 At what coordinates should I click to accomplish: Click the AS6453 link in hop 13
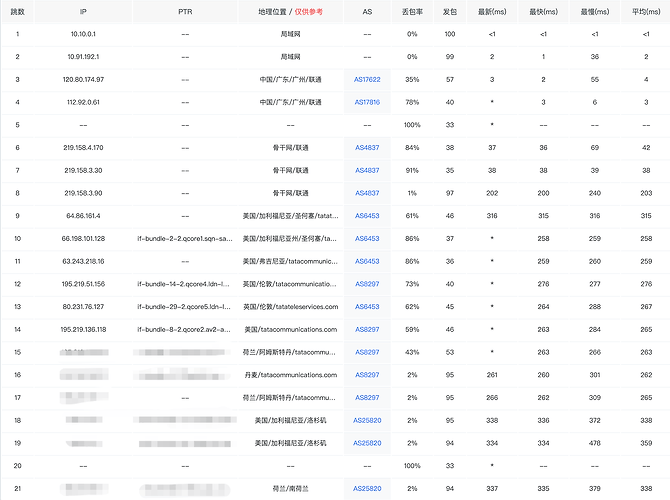point(367,306)
